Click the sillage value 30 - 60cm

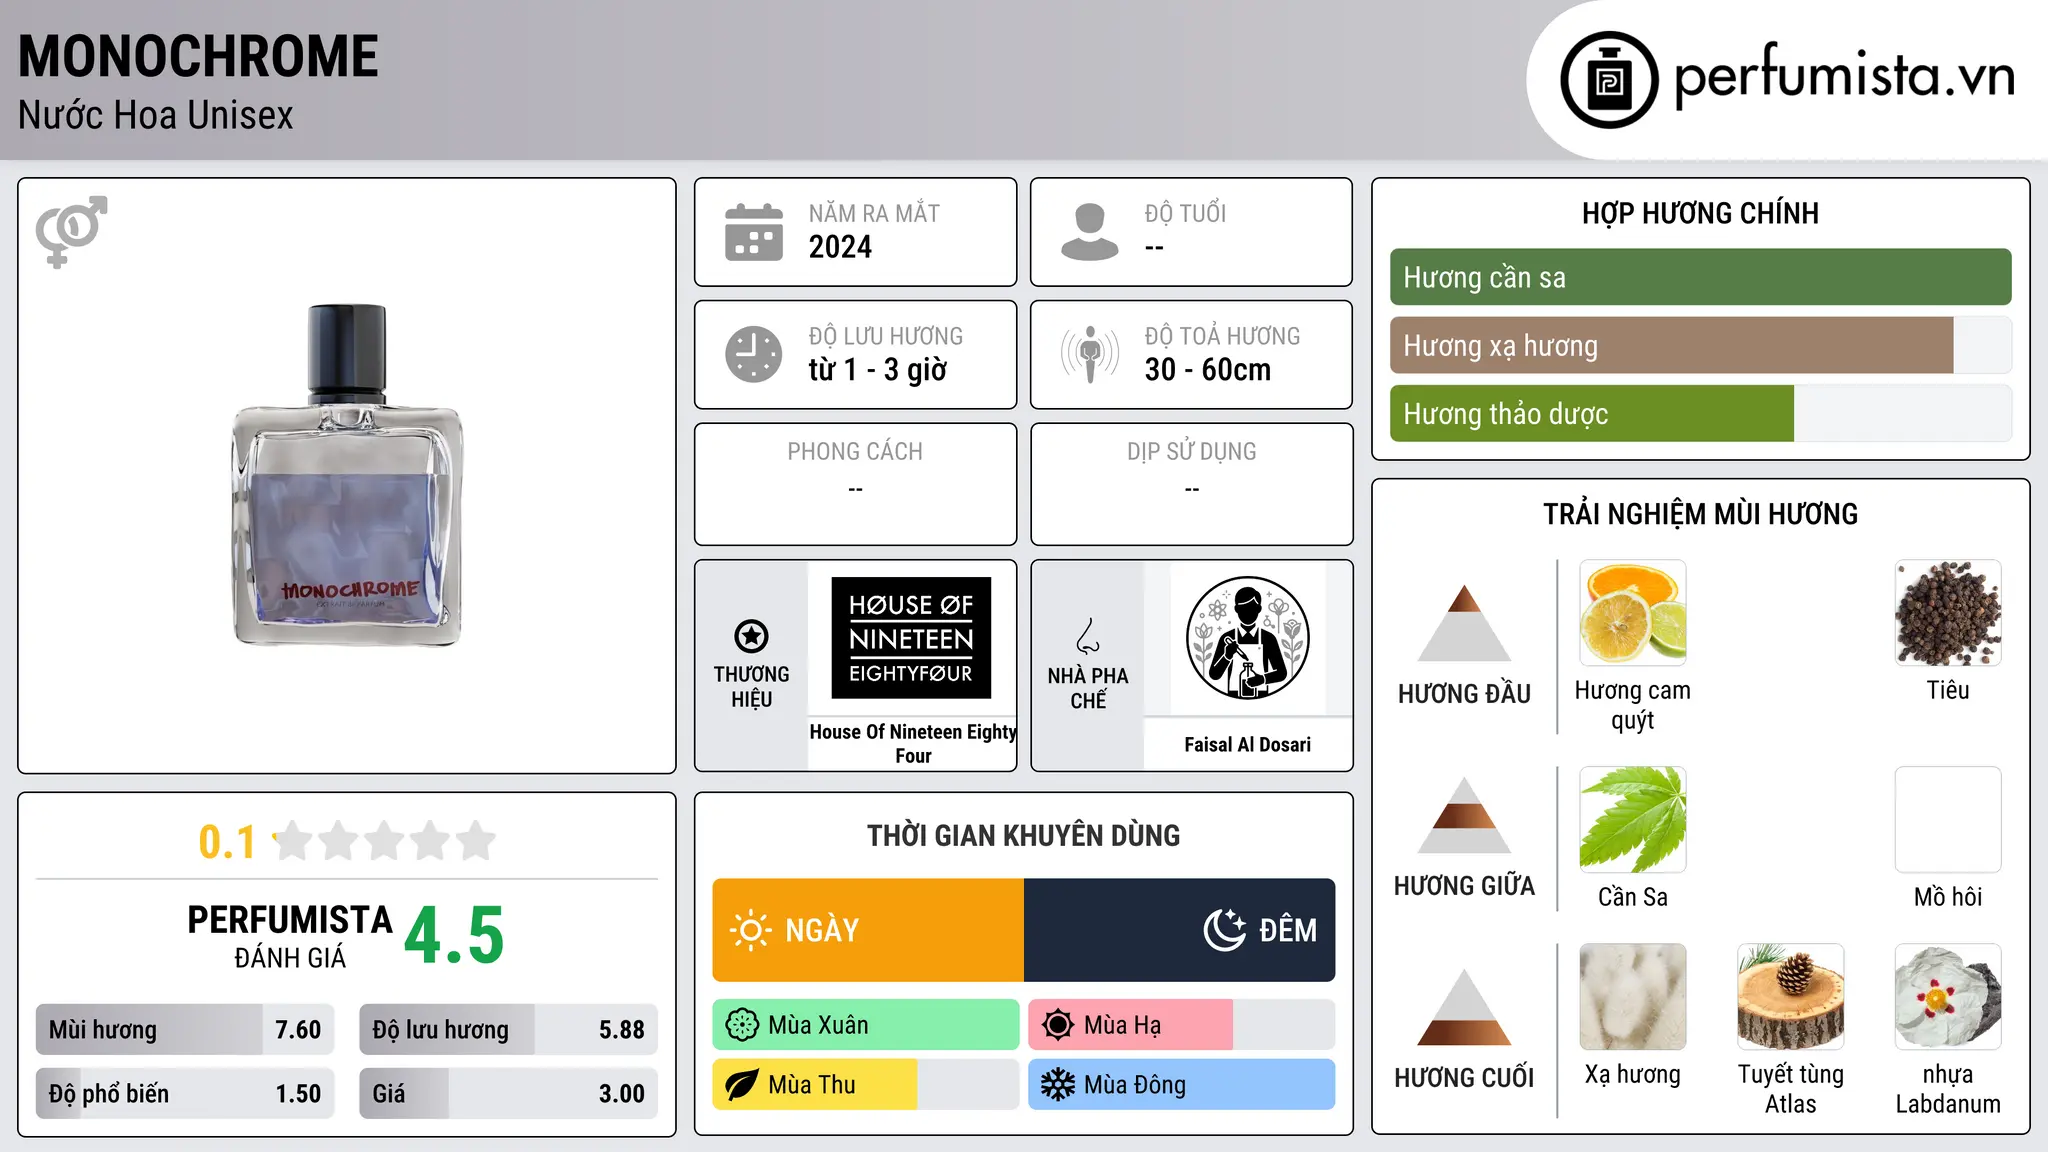(x=1208, y=370)
